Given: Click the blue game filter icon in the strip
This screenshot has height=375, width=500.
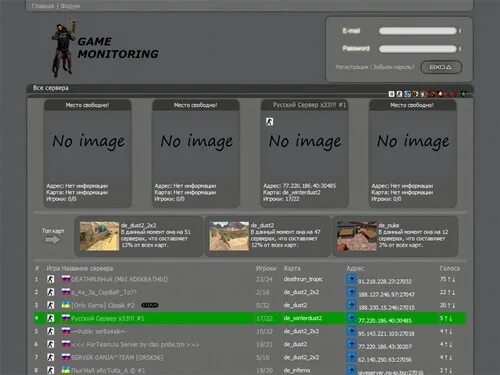Looking at the screenshot, I should (x=407, y=94).
